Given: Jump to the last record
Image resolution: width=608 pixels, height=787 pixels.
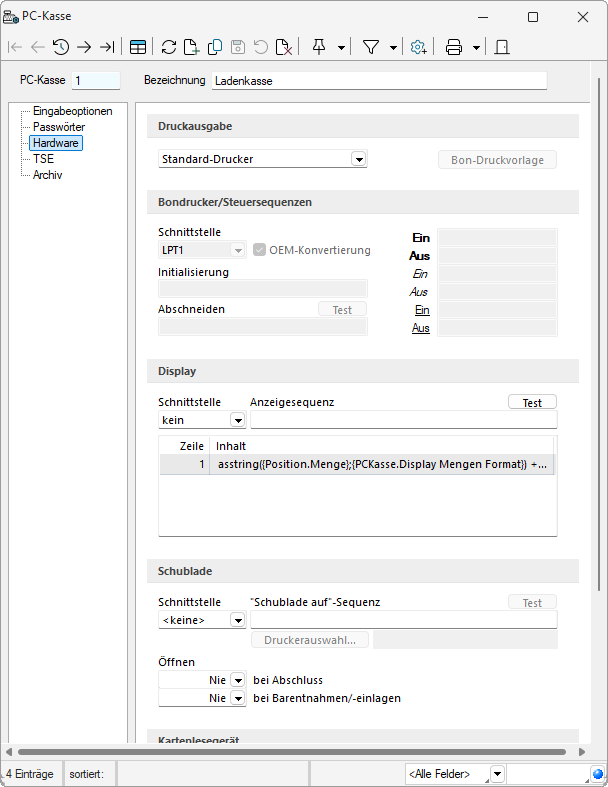Looking at the screenshot, I should (x=107, y=47).
